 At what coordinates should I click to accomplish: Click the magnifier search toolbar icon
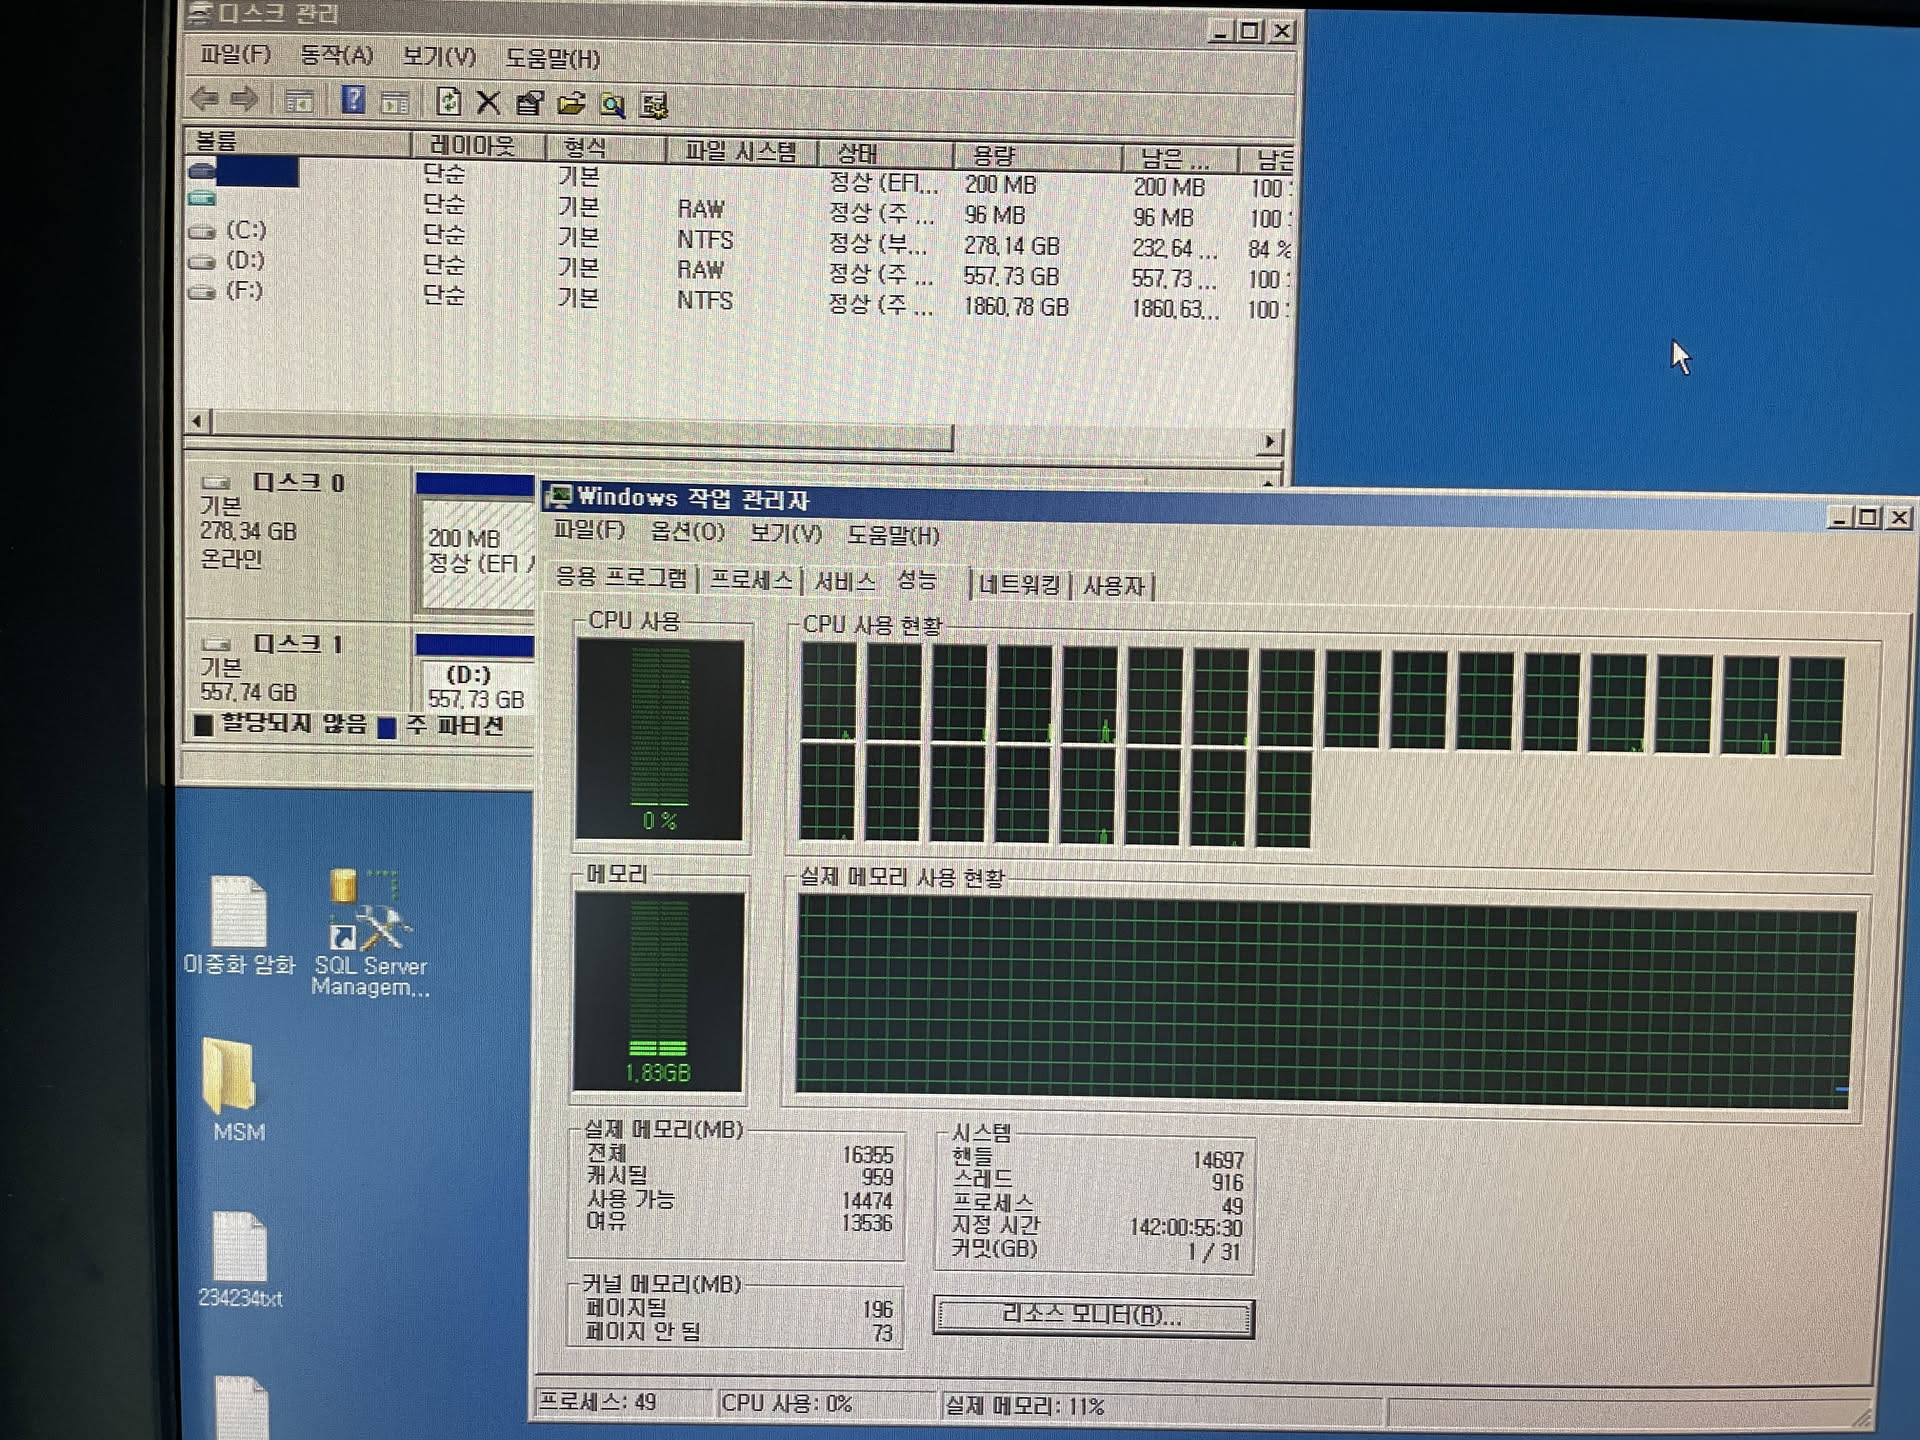[x=612, y=104]
